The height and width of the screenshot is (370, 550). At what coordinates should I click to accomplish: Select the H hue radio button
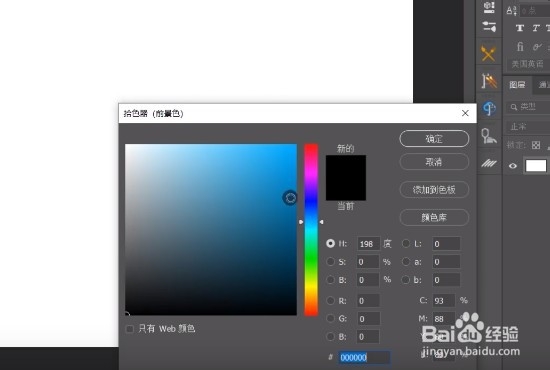click(x=330, y=243)
